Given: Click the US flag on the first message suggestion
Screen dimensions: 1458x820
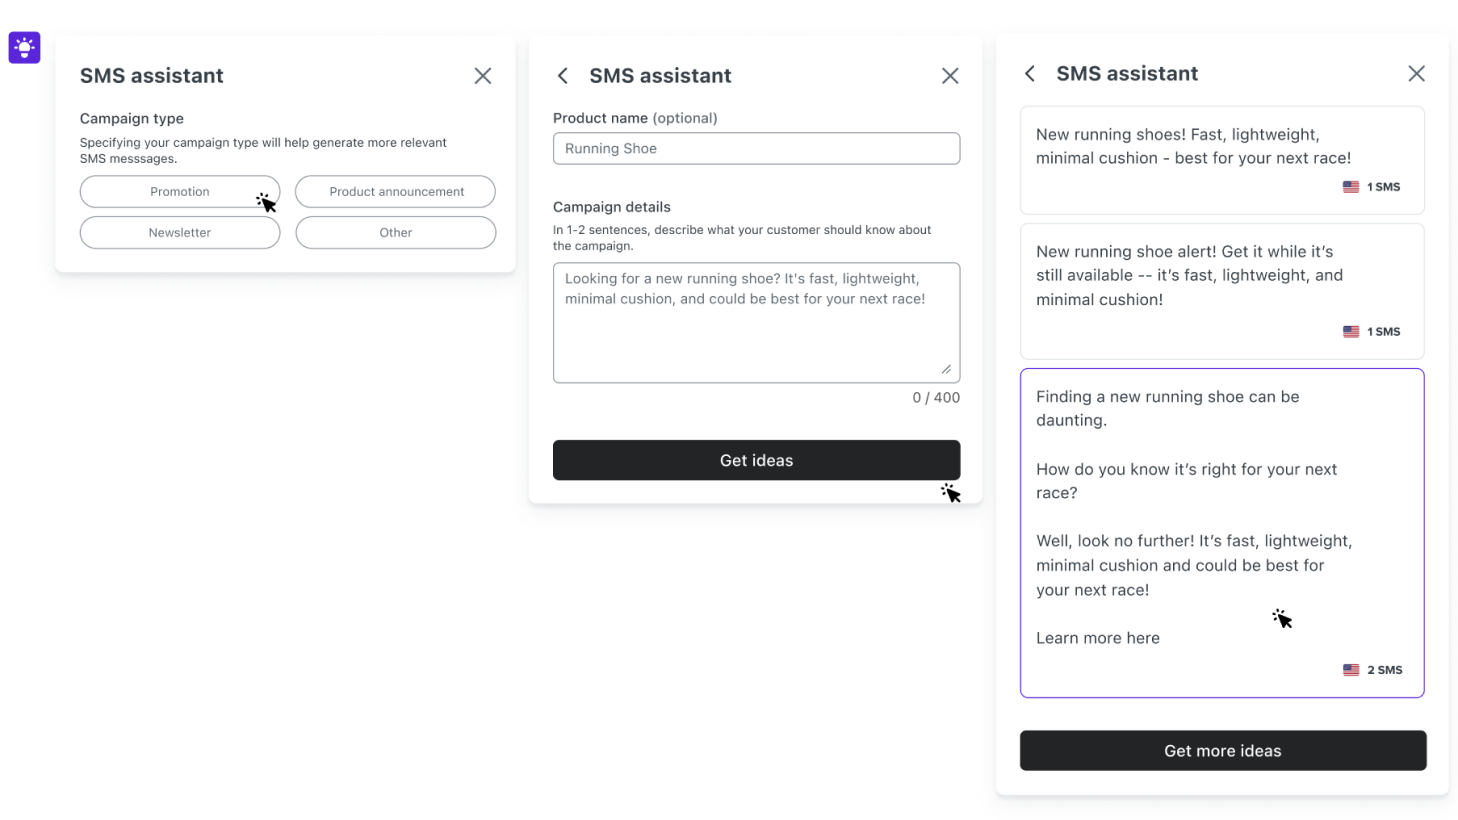Looking at the screenshot, I should tap(1350, 186).
